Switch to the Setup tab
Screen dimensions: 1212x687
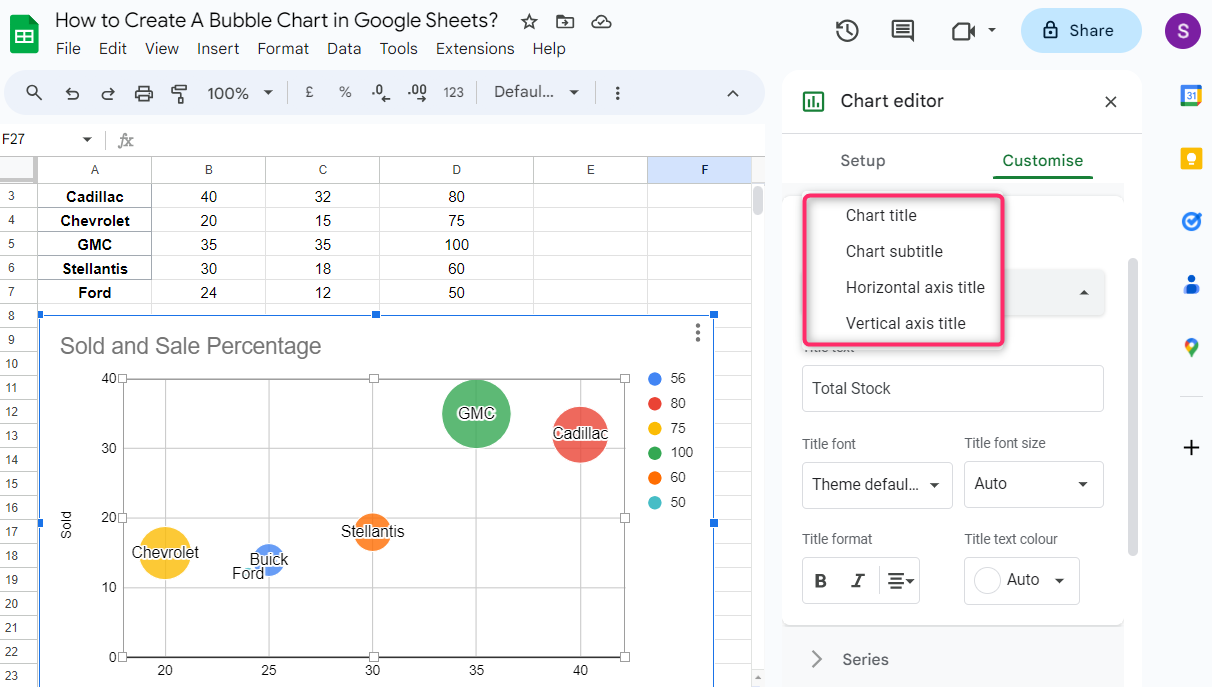click(x=862, y=160)
